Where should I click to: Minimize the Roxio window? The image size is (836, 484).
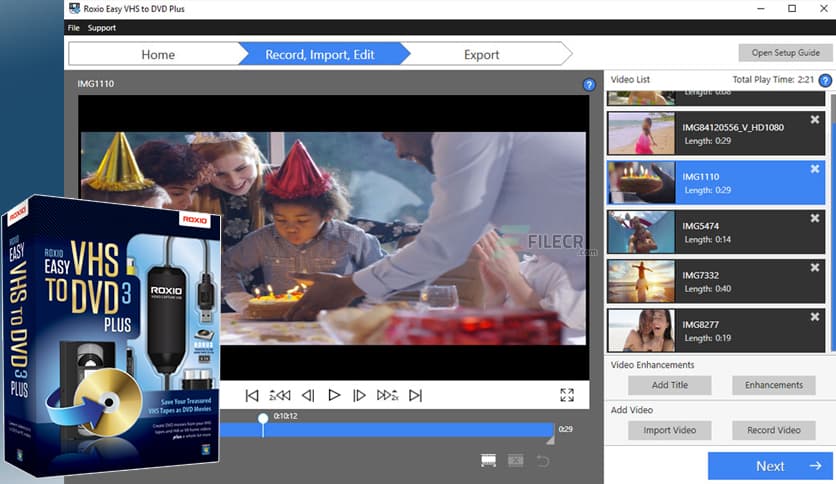(x=761, y=9)
